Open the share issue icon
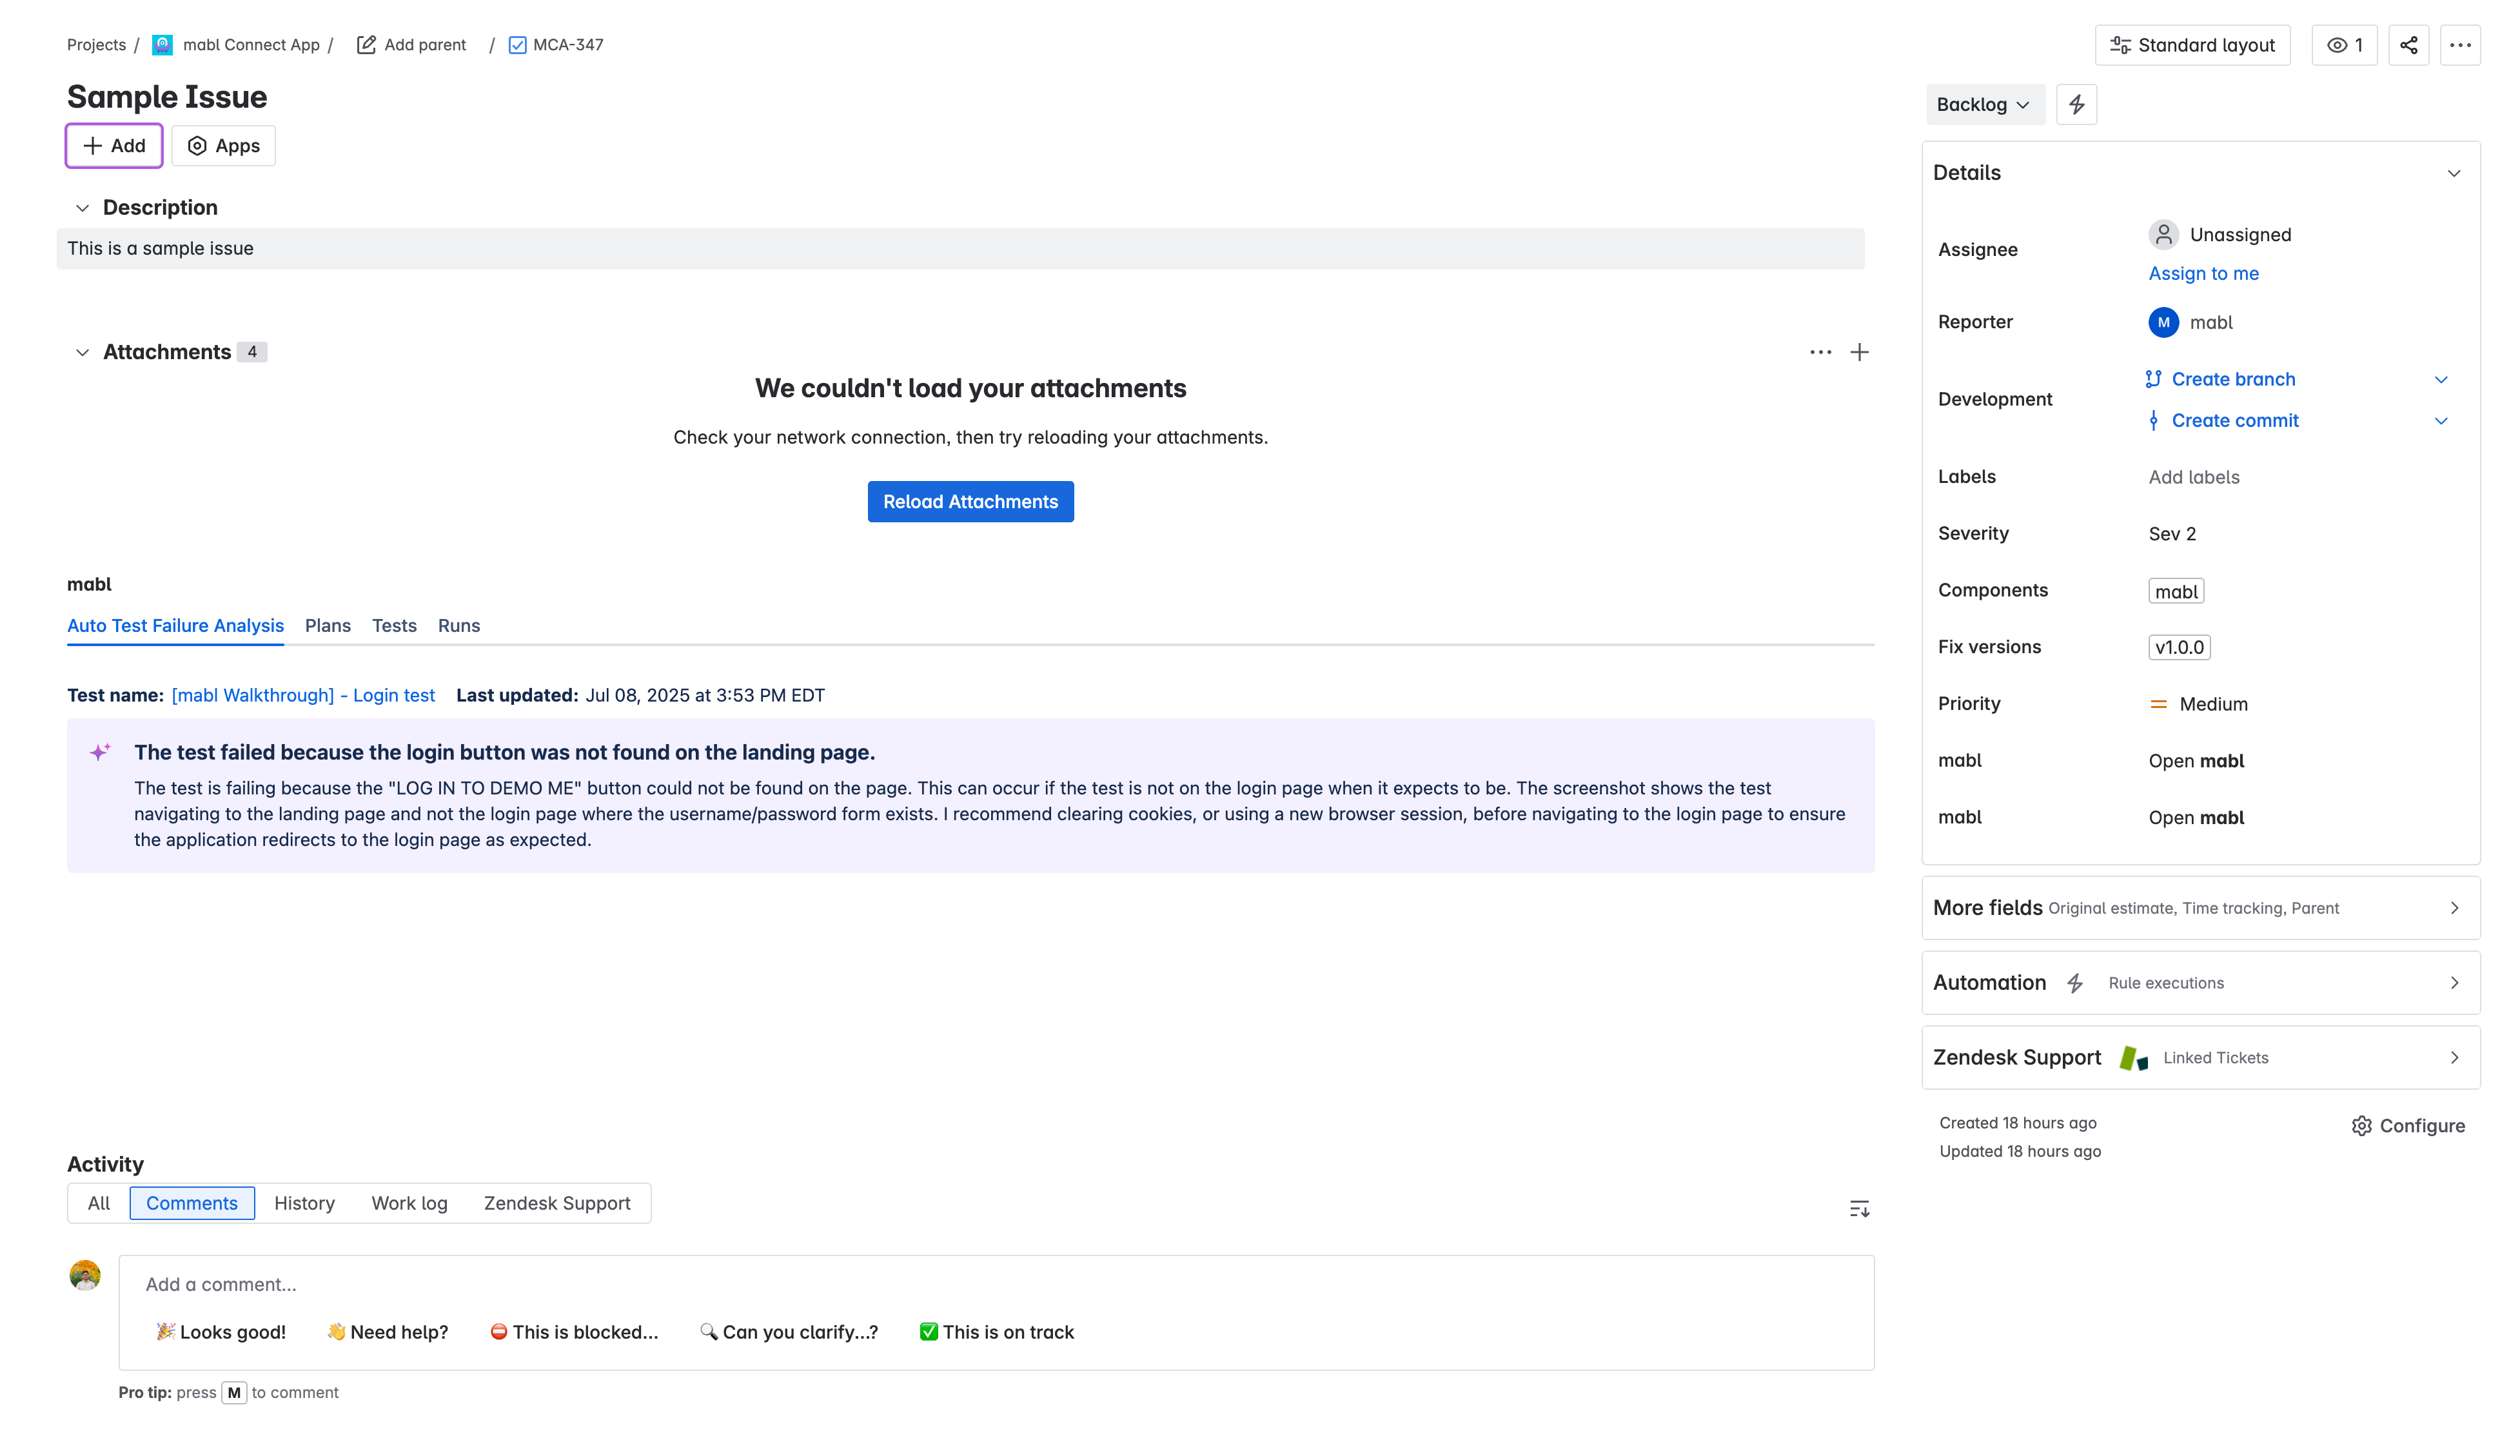The image size is (2520, 1456). click(x=2408, y=45)
